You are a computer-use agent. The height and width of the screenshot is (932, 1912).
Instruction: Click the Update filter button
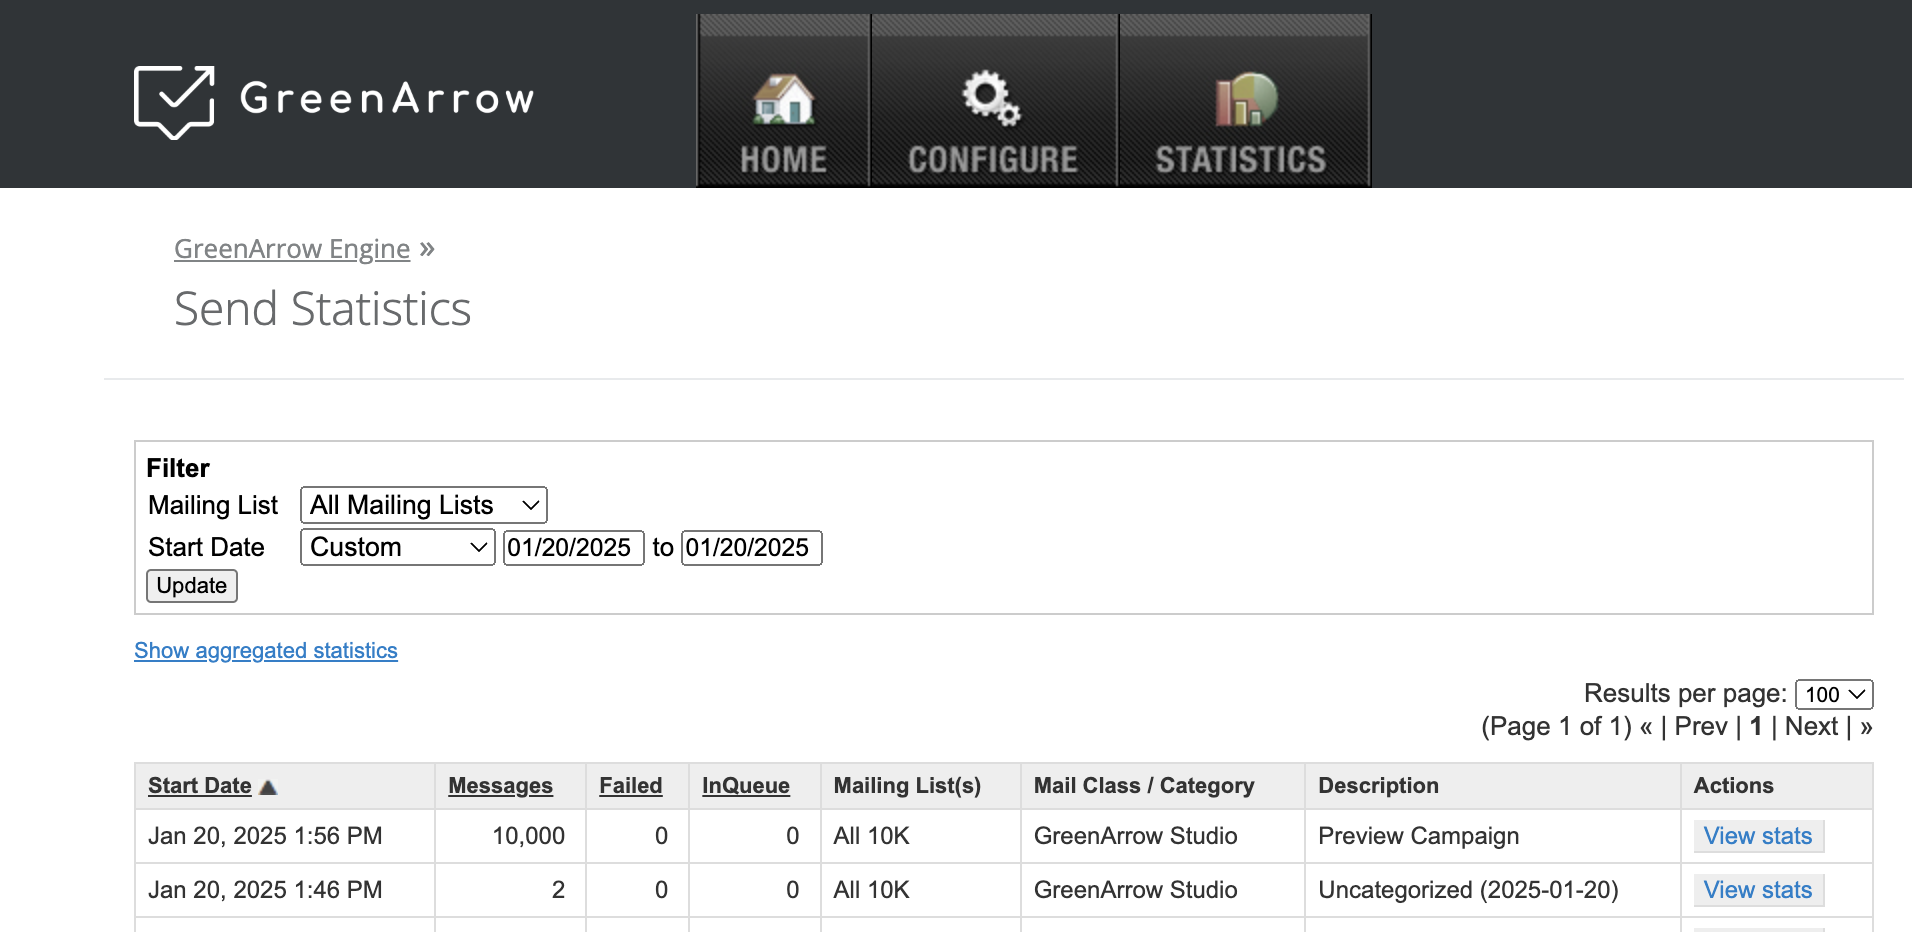click(192, 586)
